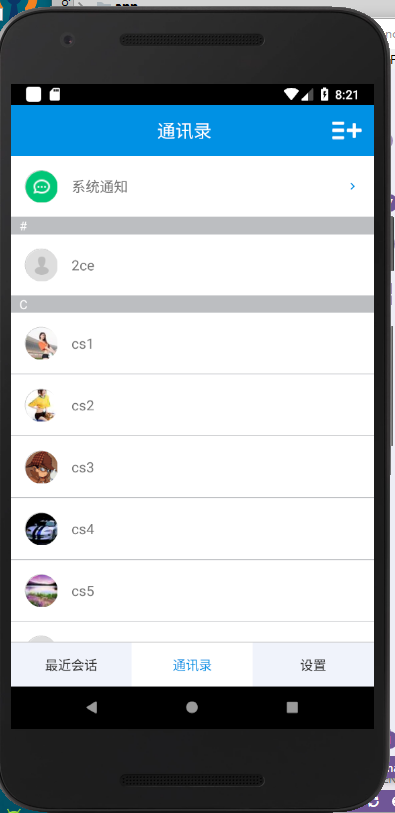Select contact named cs3
395x813 pixels.
192,467
